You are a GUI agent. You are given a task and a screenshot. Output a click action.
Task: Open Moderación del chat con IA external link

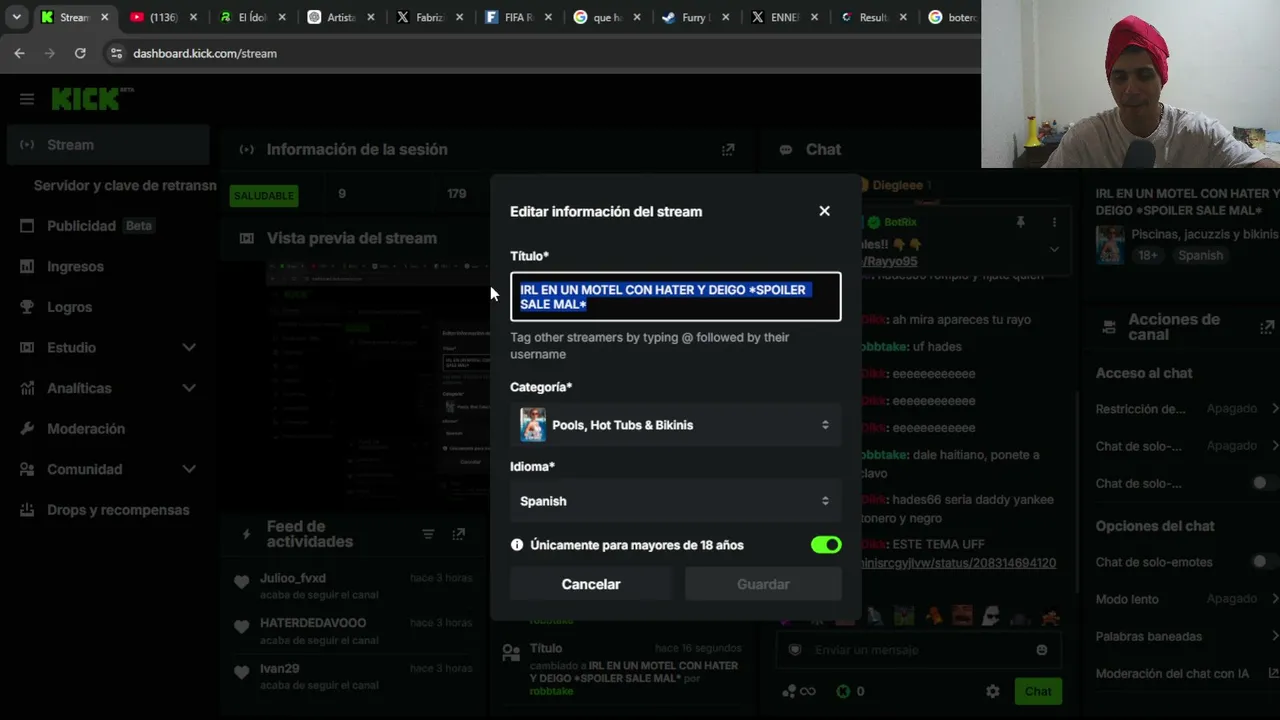pos(1273,673)
